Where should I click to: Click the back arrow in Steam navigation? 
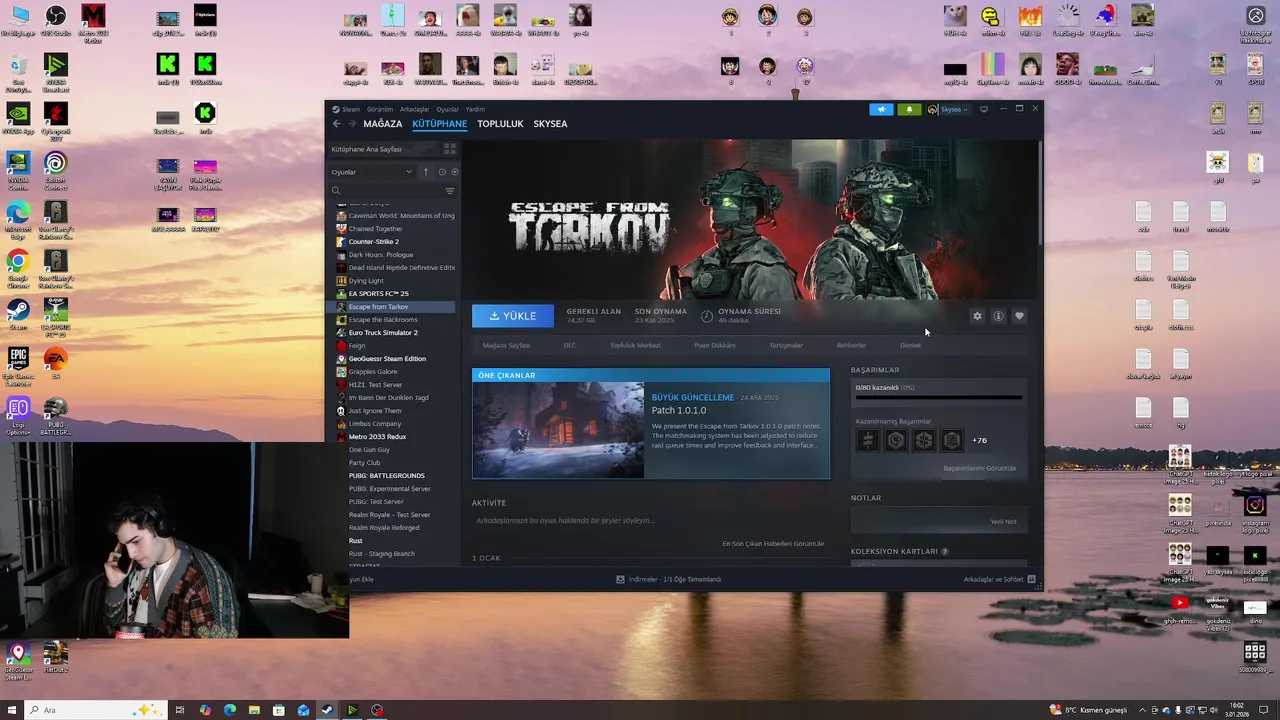click(x=337, y=124)
